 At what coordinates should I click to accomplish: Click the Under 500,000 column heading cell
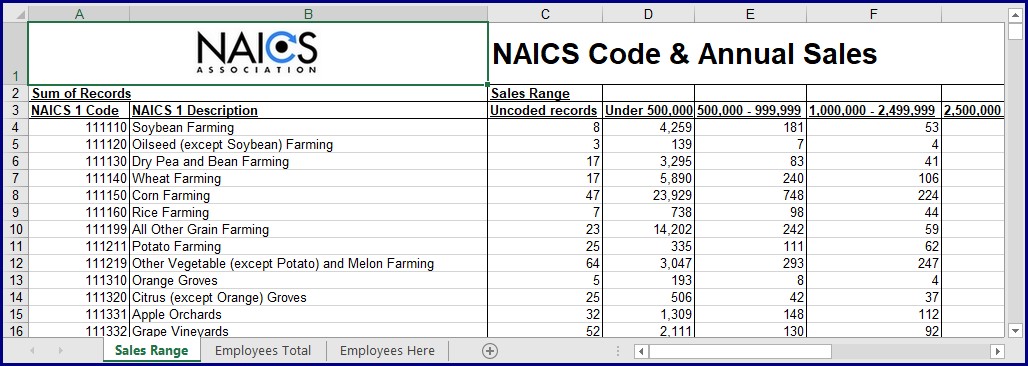[x=648, y=110]
